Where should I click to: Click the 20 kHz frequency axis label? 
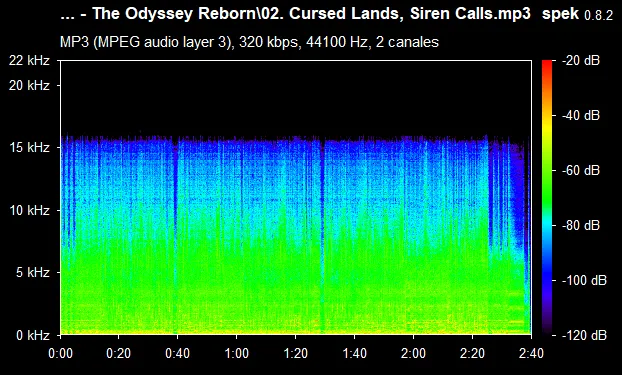click(29, 85)
